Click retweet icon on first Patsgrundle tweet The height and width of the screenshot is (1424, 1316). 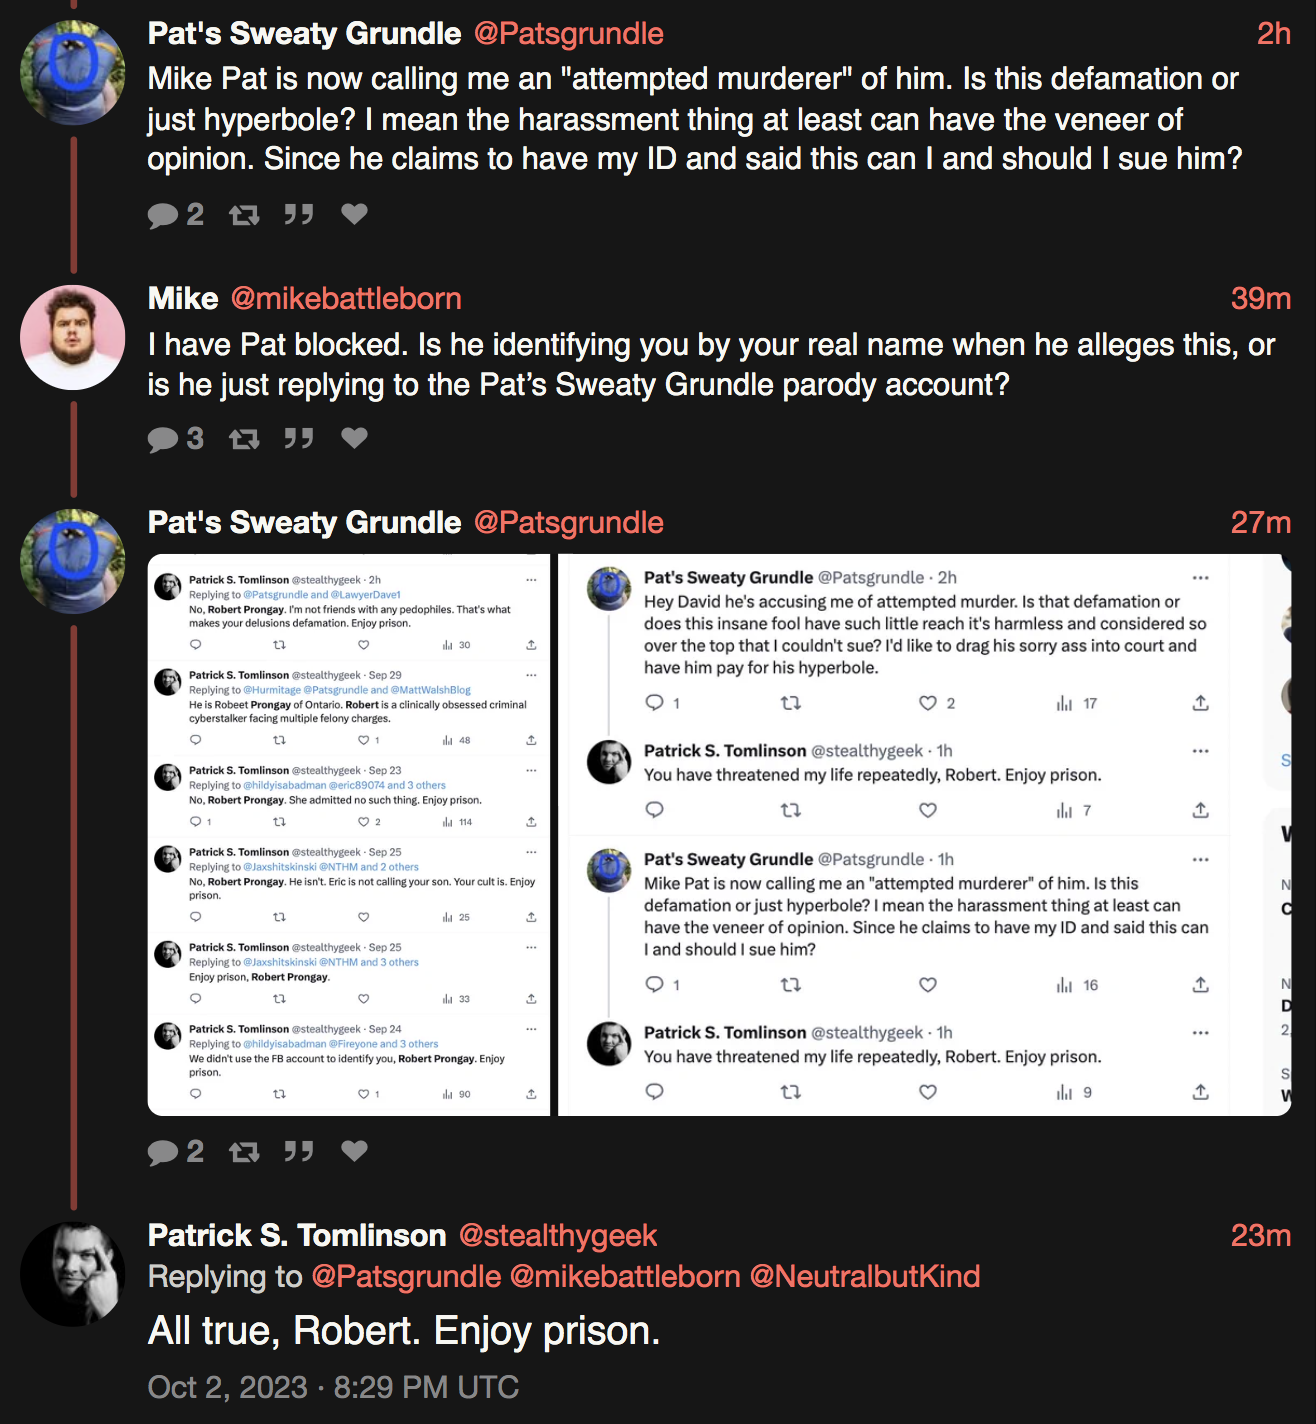tap(244, 215)
